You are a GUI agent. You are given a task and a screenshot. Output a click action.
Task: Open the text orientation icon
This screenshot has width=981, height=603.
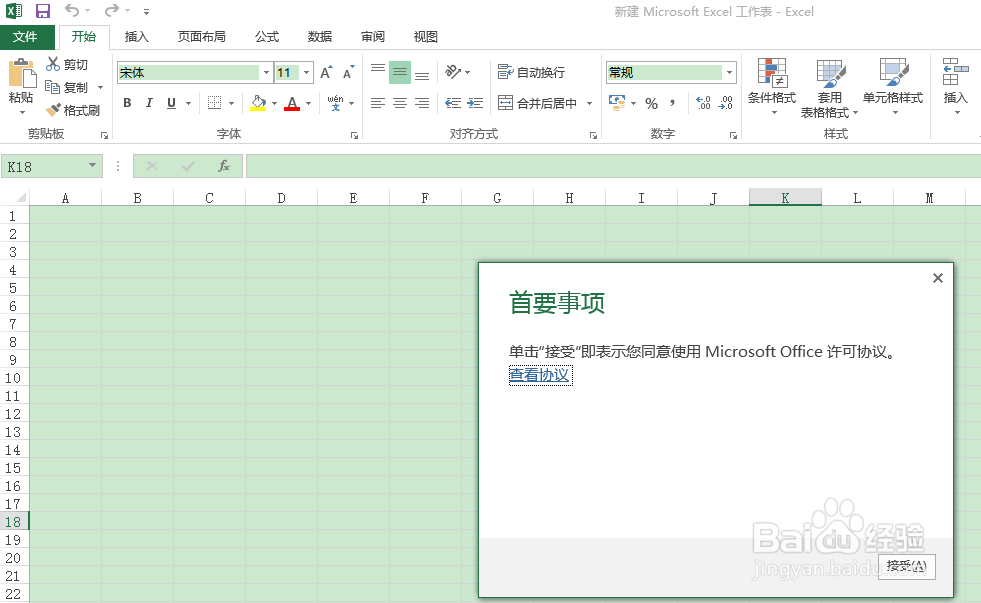(x=453, y=72)
